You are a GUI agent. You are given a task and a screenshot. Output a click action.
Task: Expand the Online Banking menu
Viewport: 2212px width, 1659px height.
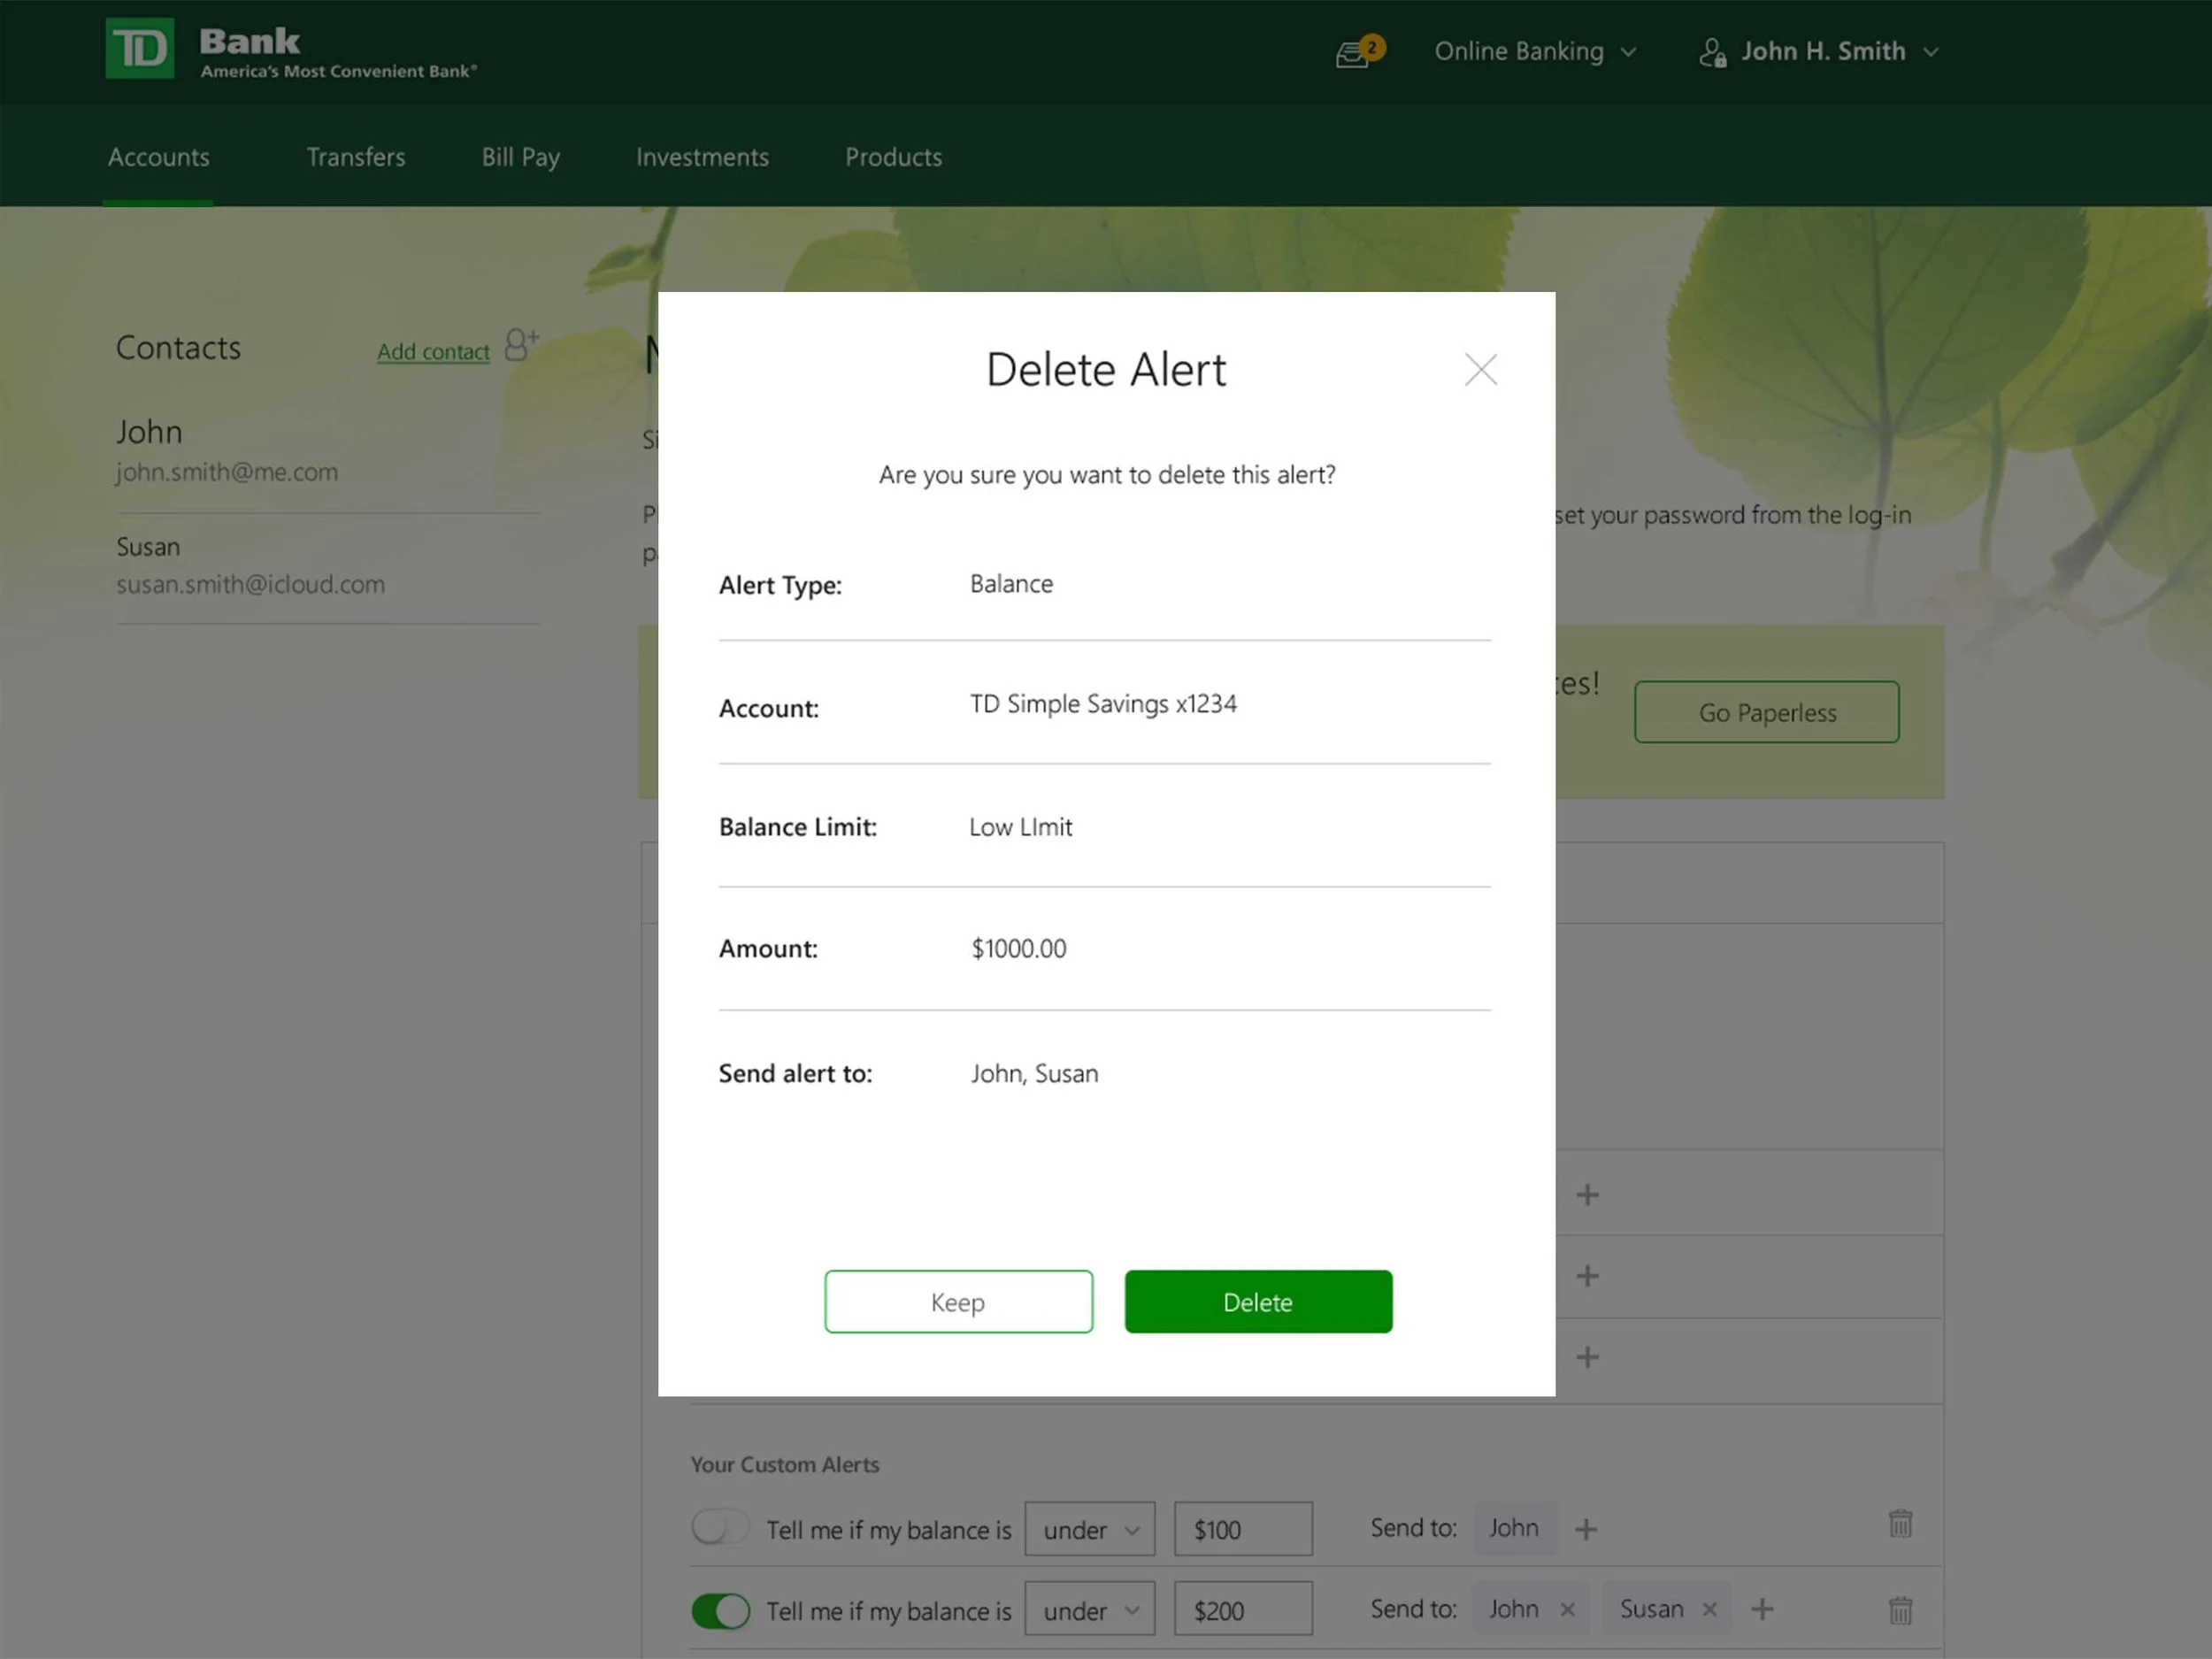[1535, 51]
